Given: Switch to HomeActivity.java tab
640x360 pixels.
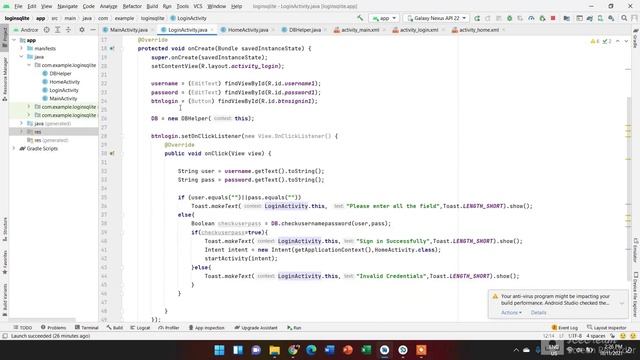Looking at the screenshot, I should tap(248, 30).
